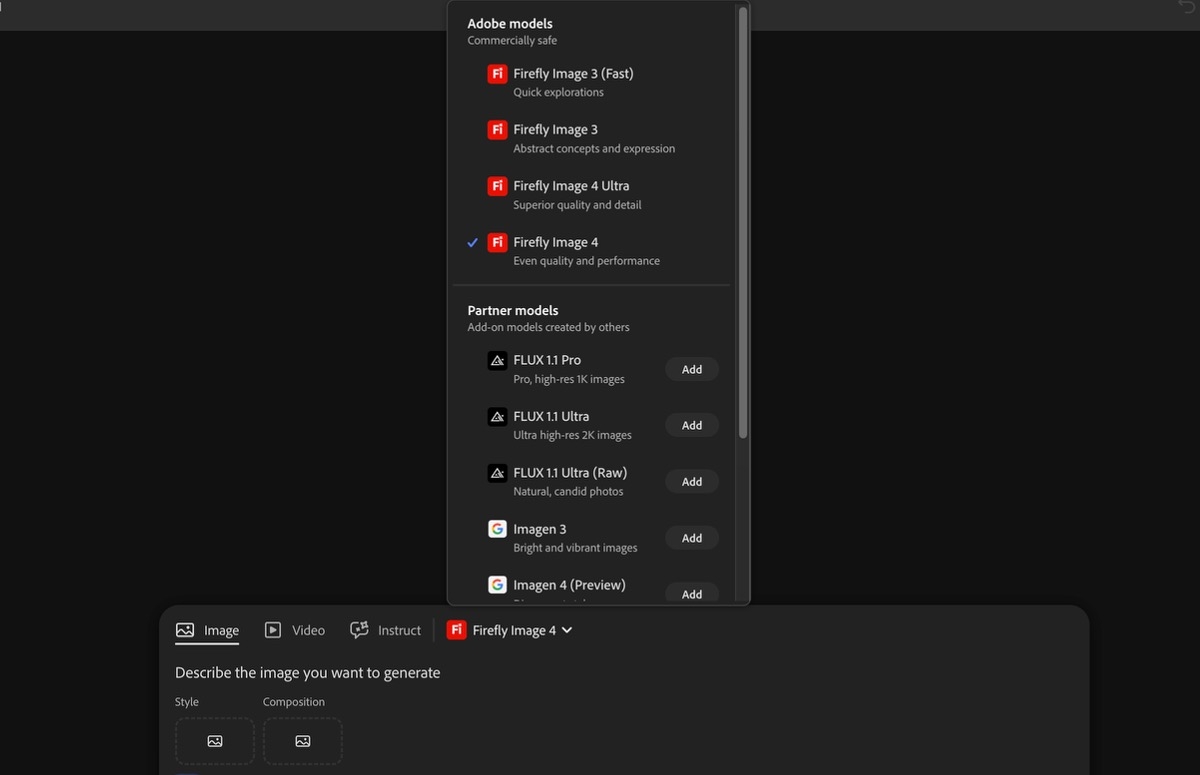This screenshot has height=775, width=1200.
Task: Upload a Style reference image
Action: click(215, 741)
